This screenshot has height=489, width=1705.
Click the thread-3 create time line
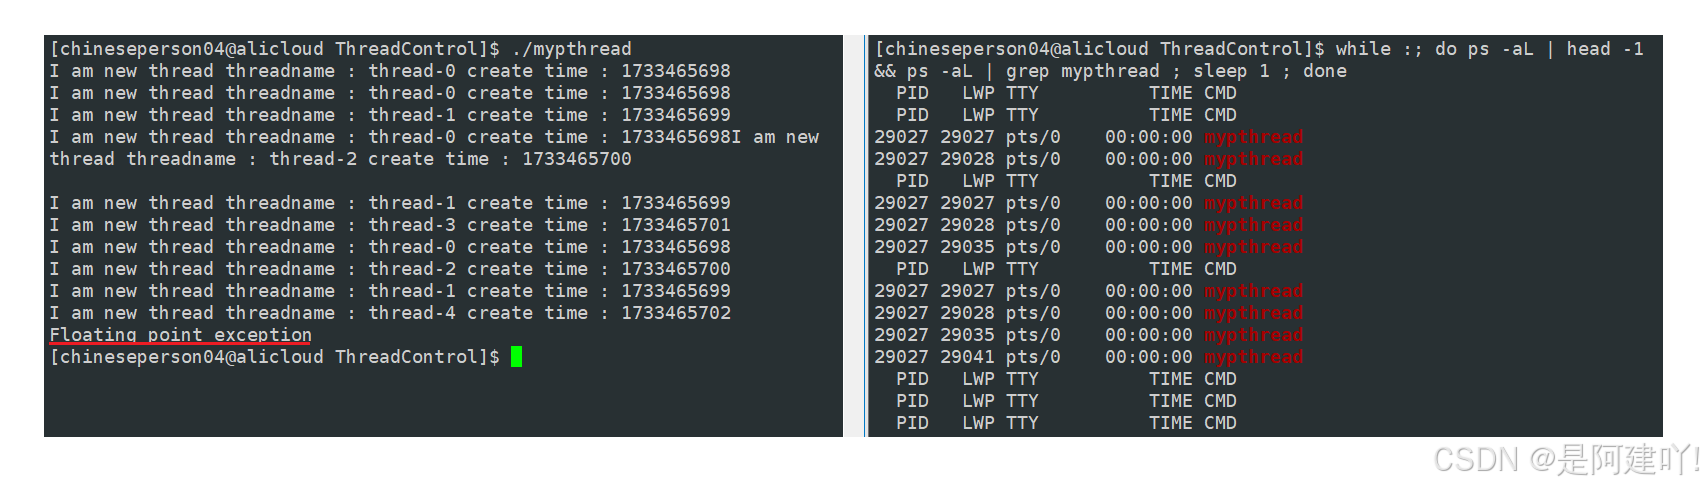point(390,225)
